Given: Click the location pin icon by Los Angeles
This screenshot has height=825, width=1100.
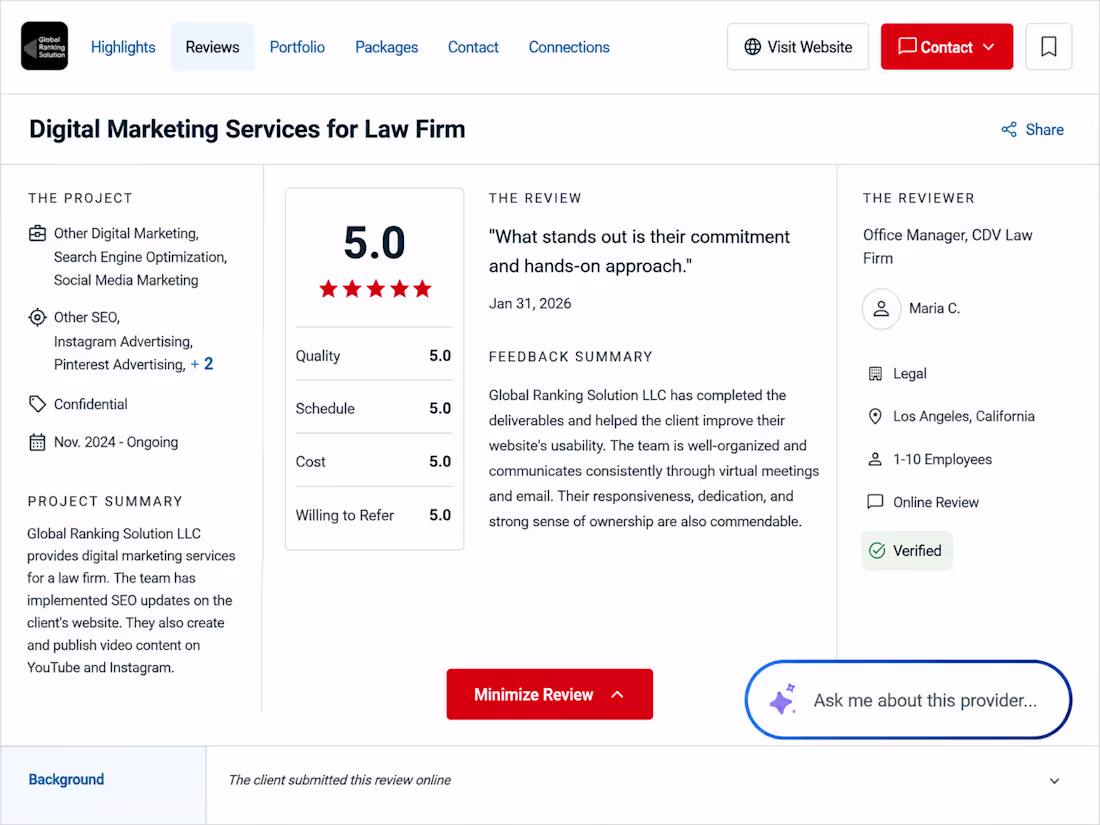Looking at the screenshot, I should (875, 417).
